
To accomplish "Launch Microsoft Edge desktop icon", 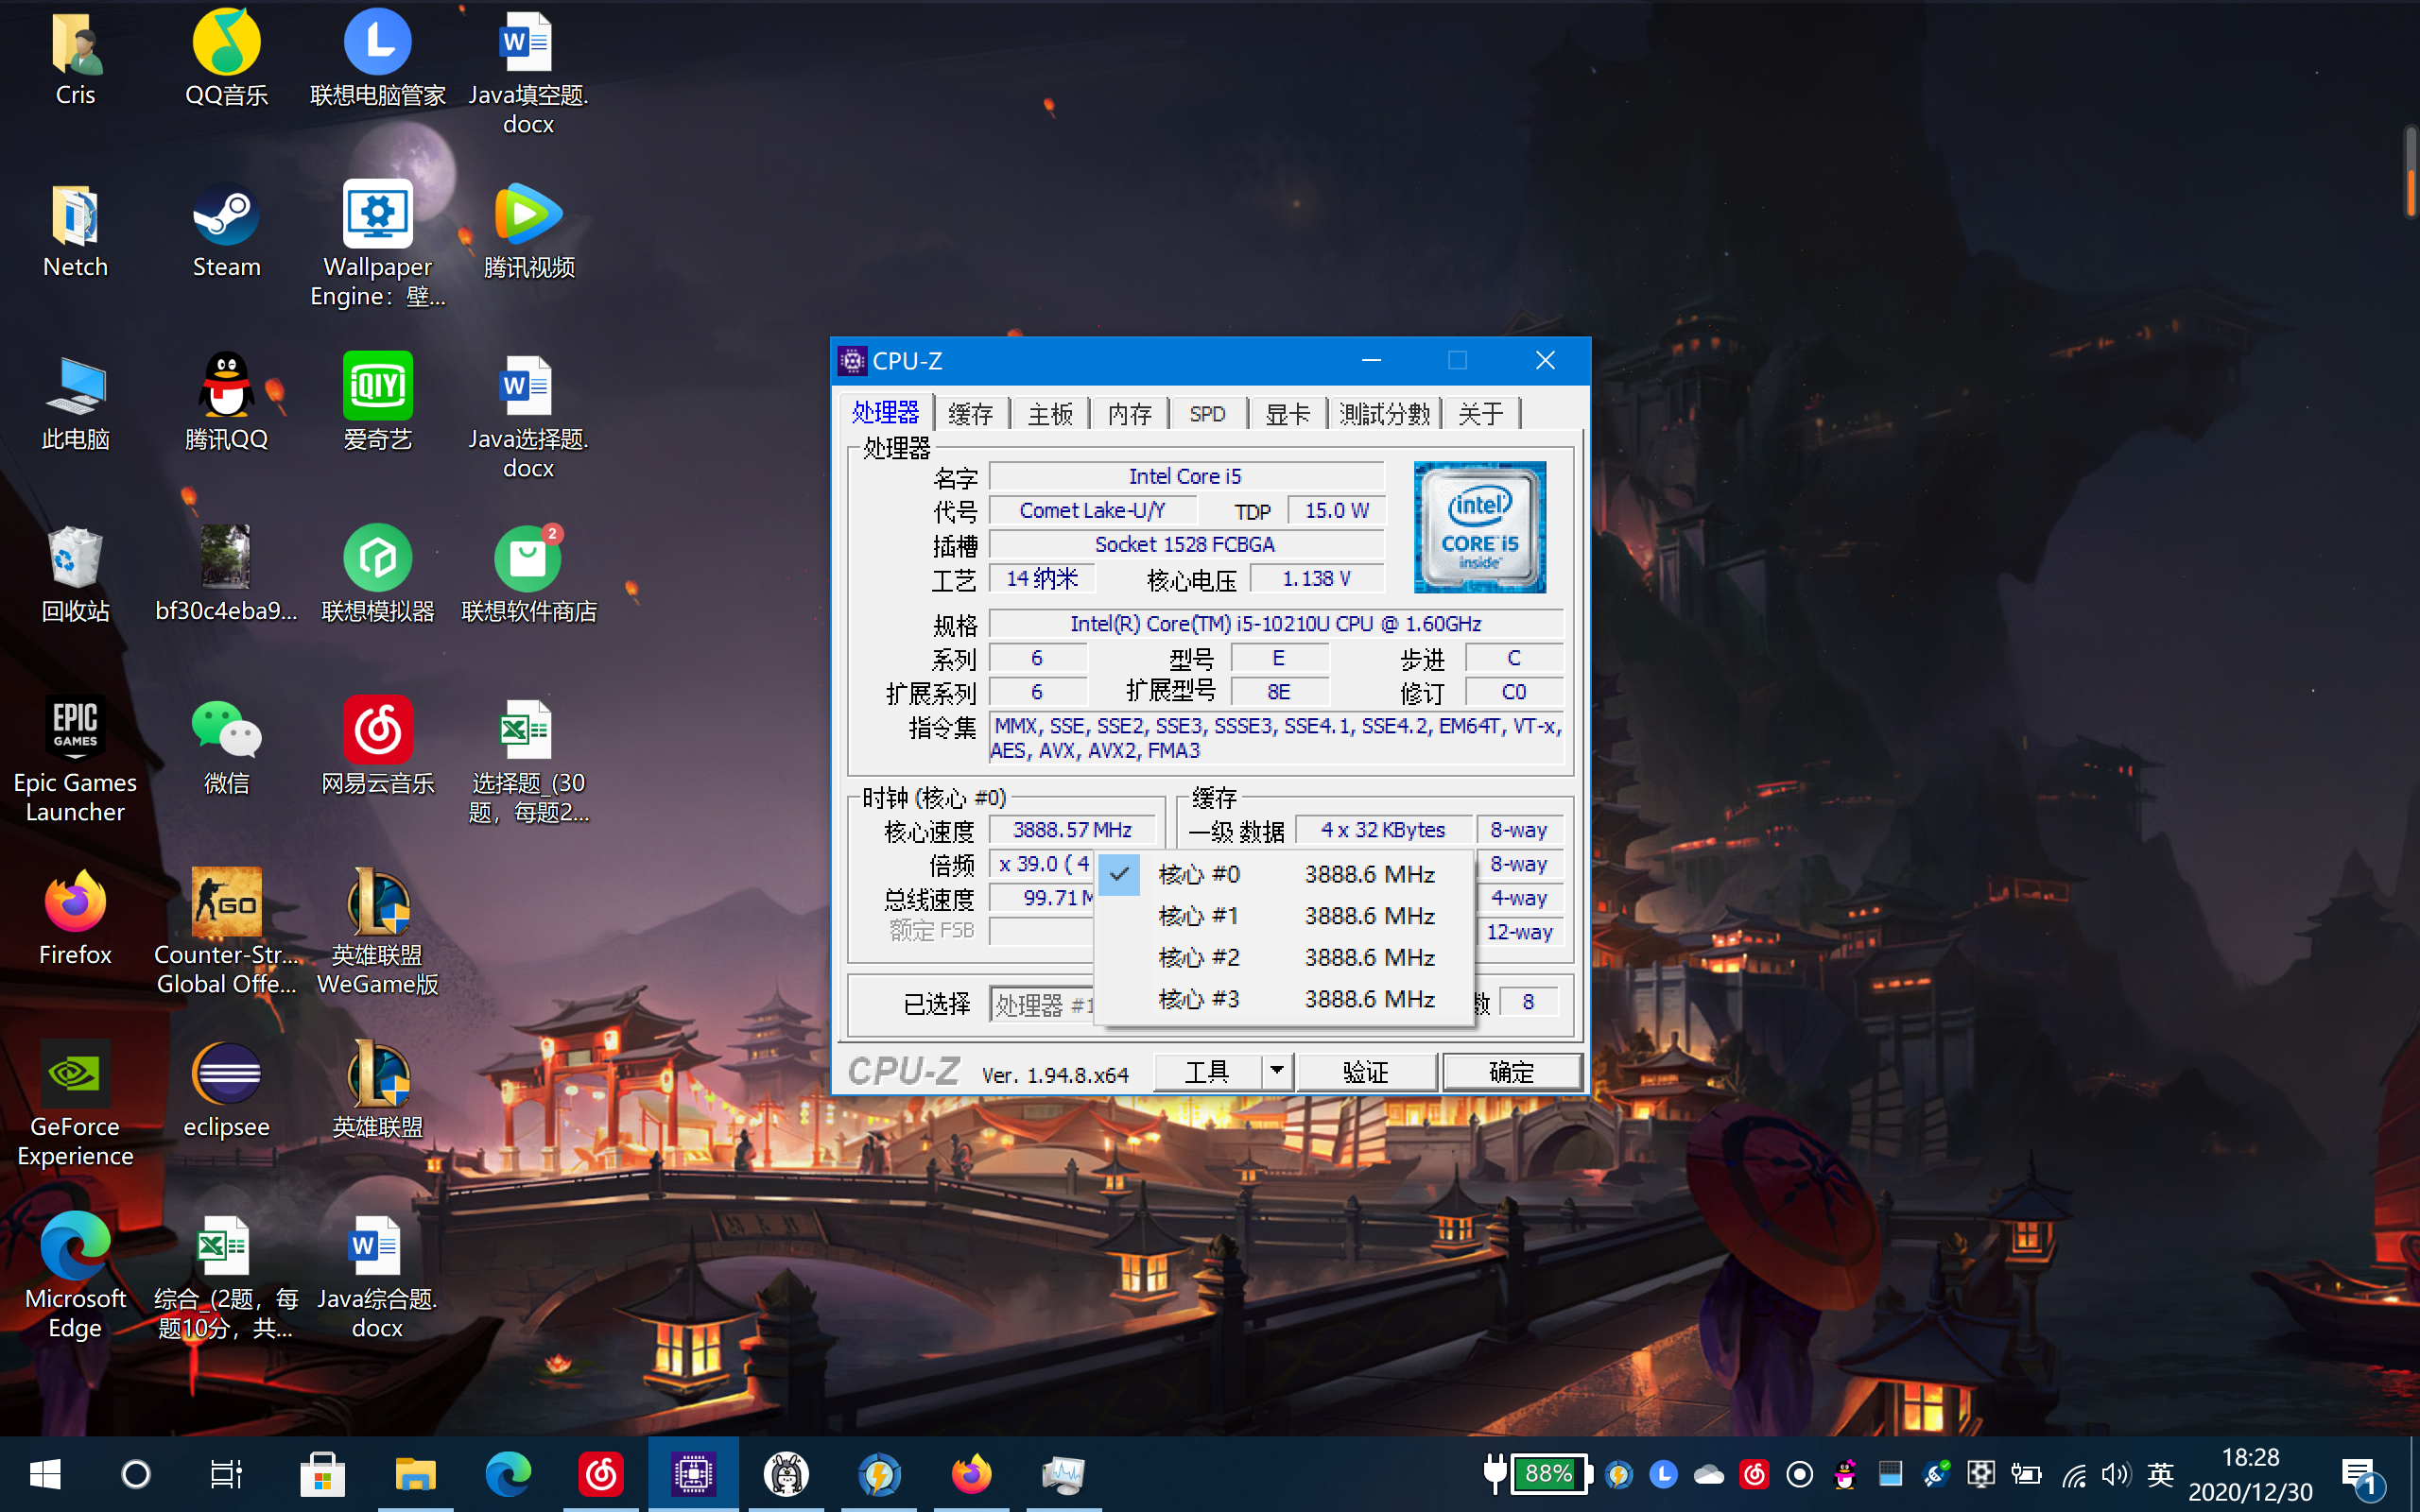I will 75,1246.
